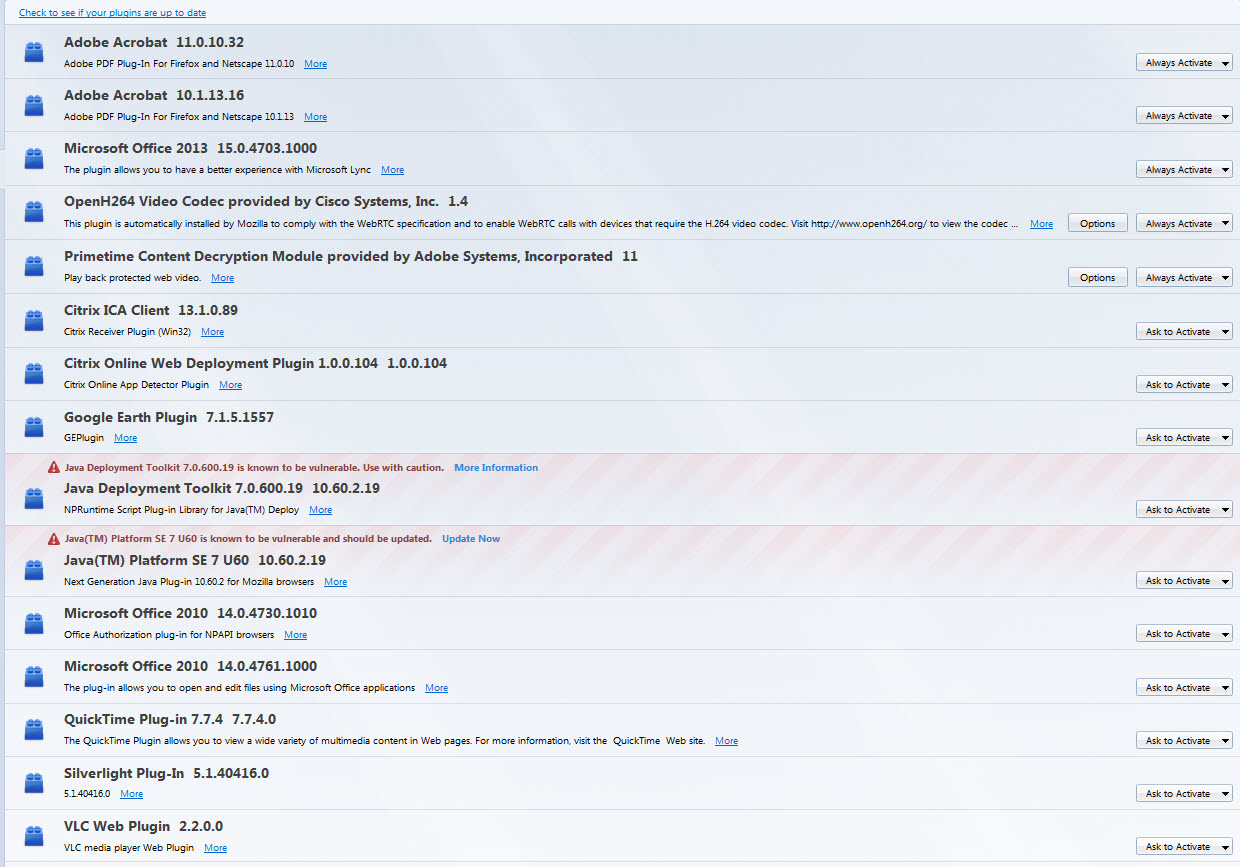Click the Primetime Content Decryption Module icon
1240x867 pixels.
coord(34,266)
